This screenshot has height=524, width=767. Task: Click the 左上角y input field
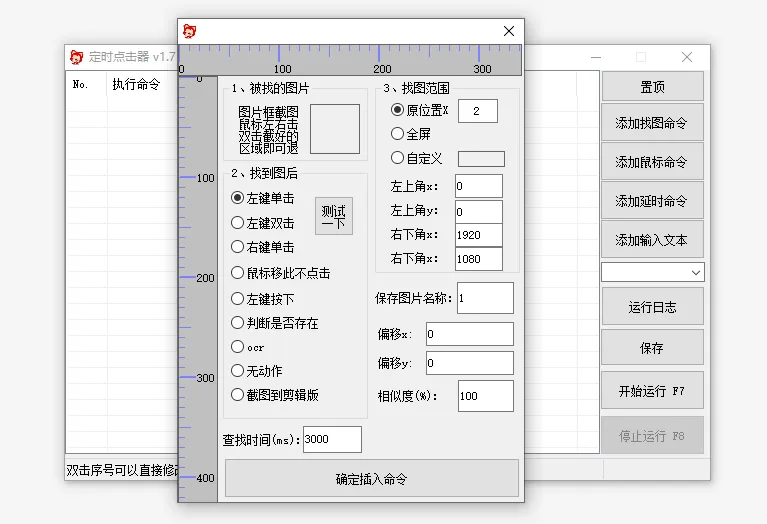[479, 212]
